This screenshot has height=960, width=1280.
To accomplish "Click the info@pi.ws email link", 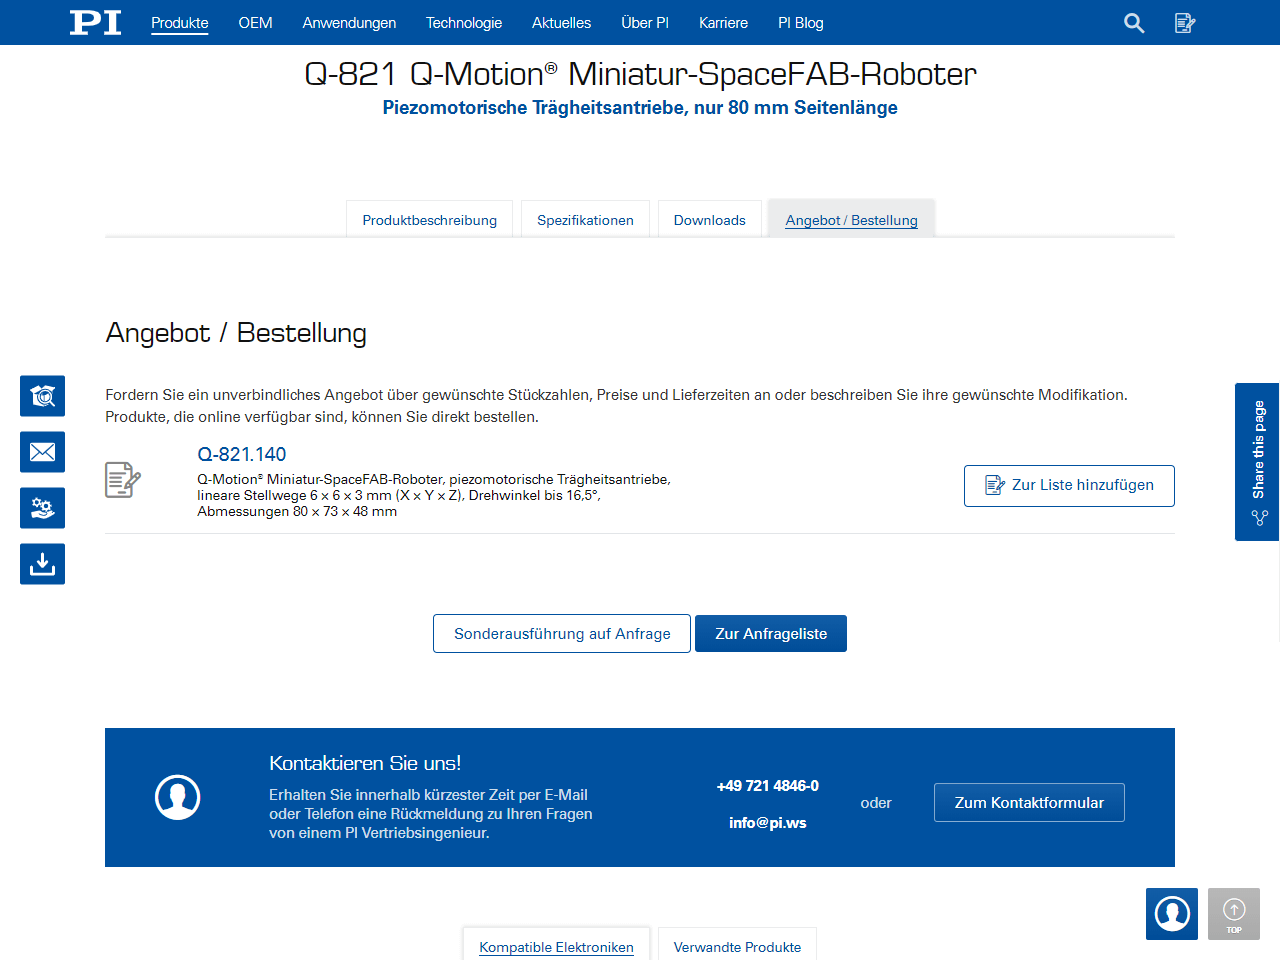I will pos(767,823).
